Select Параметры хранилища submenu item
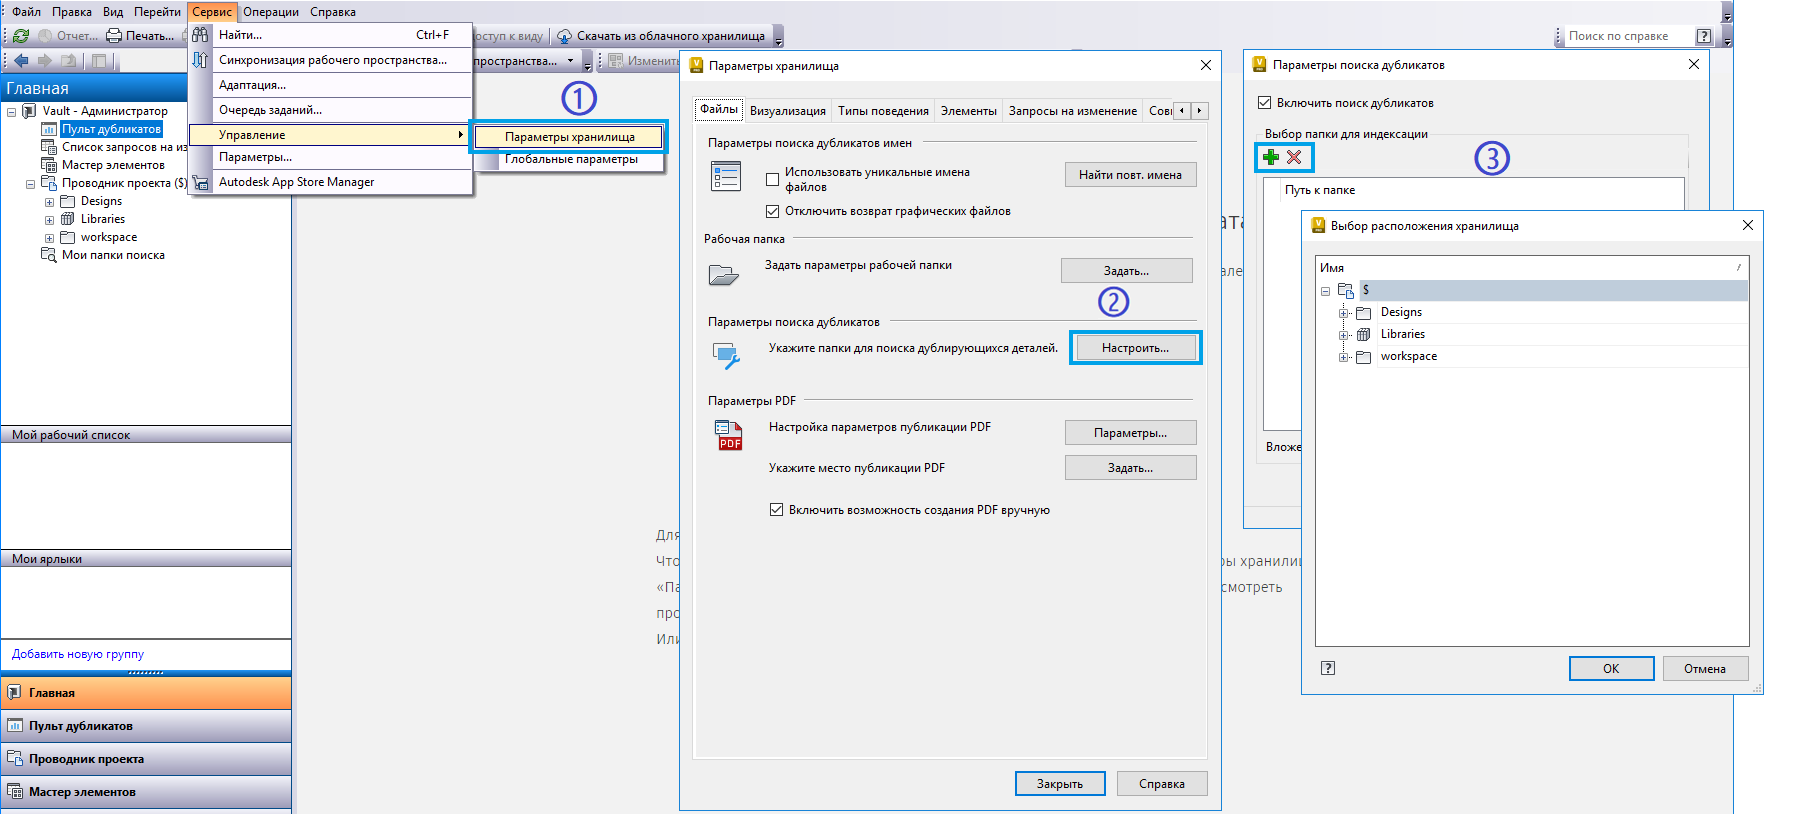Viewport: 1805px width, 814px height. pos(569,137)
